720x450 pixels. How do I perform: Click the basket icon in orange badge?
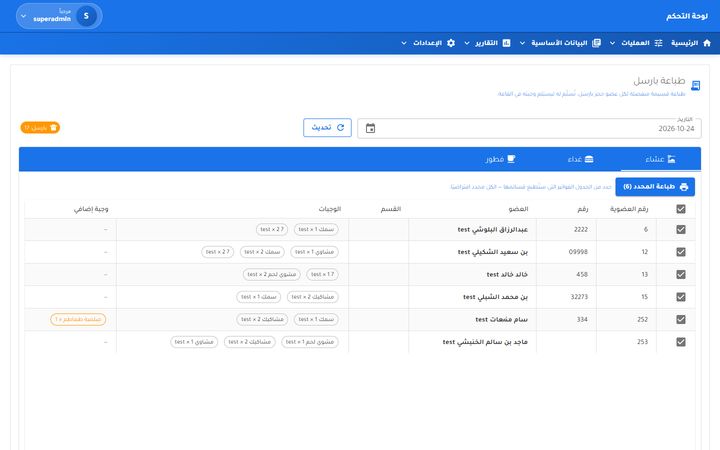(x=54, y=127)
